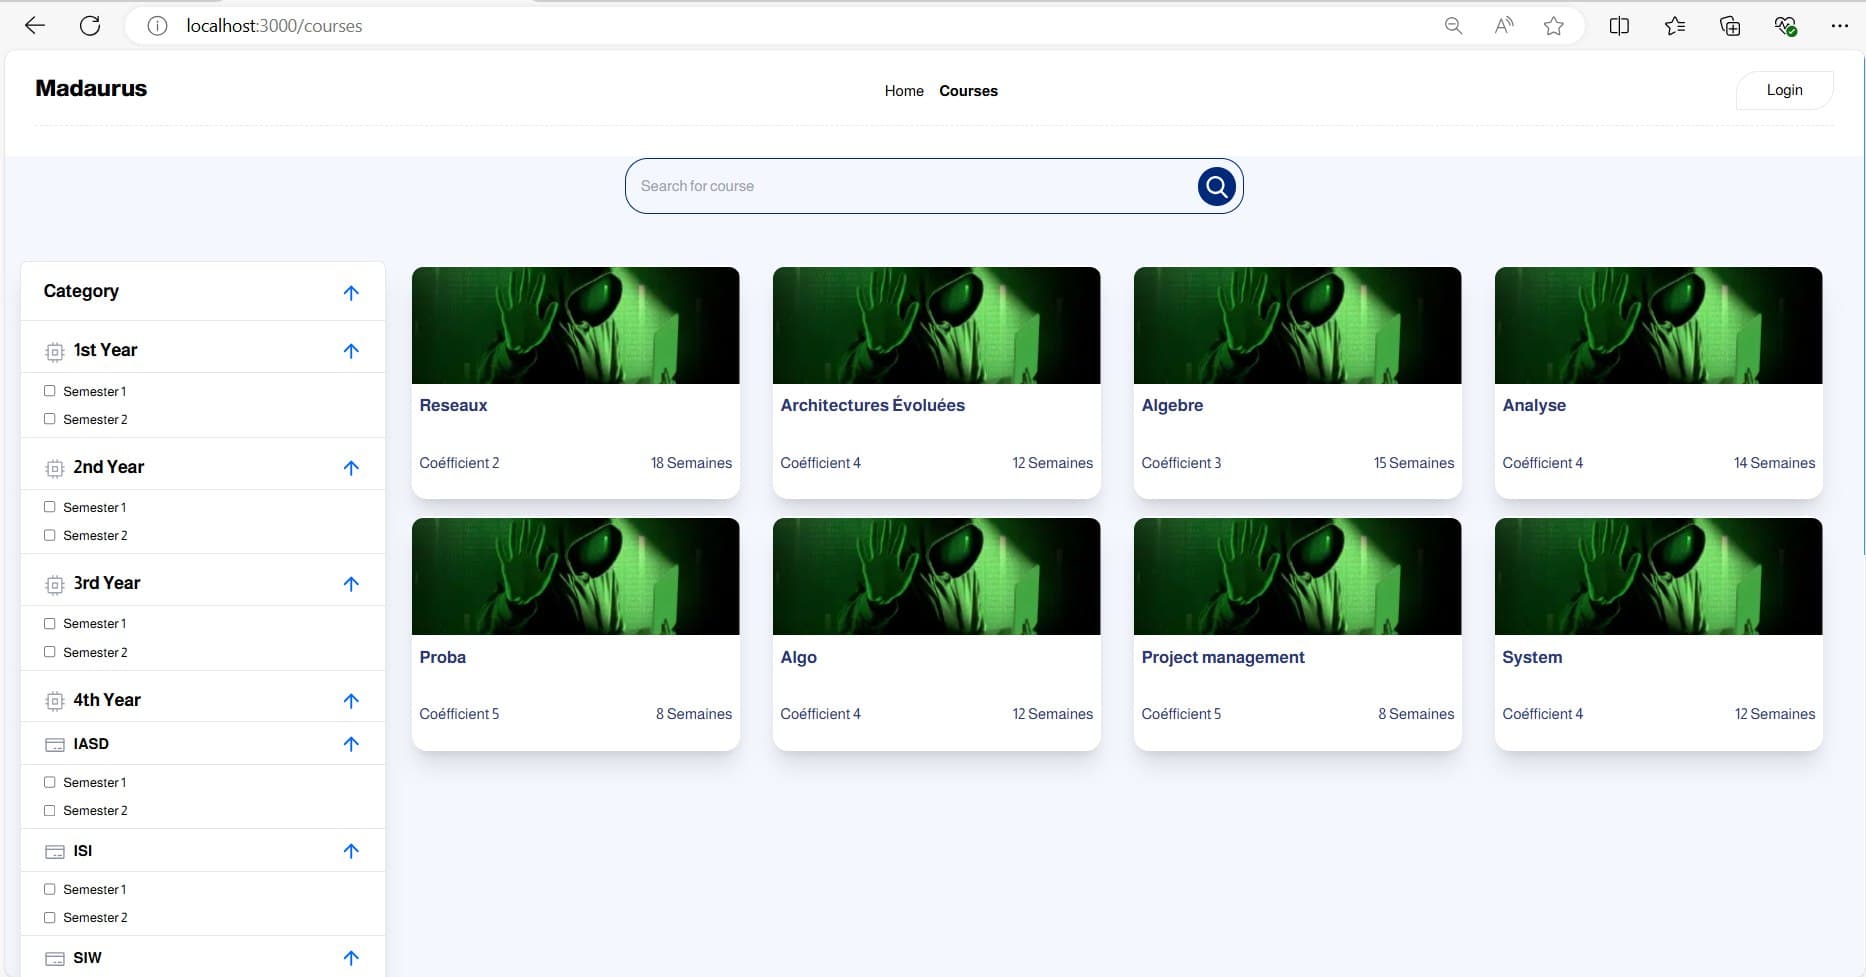Click the card icon next to IASD

click(54, 744)
